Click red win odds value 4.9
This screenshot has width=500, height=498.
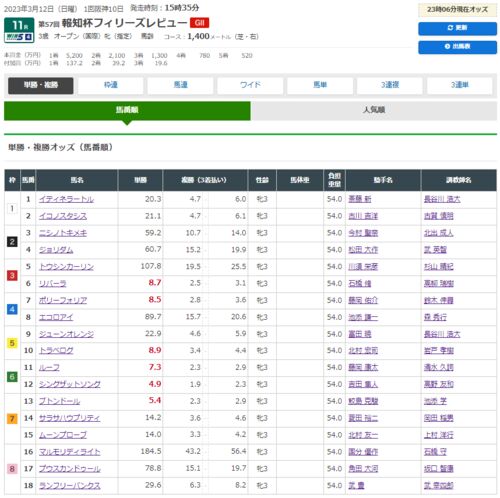(155, 384)
